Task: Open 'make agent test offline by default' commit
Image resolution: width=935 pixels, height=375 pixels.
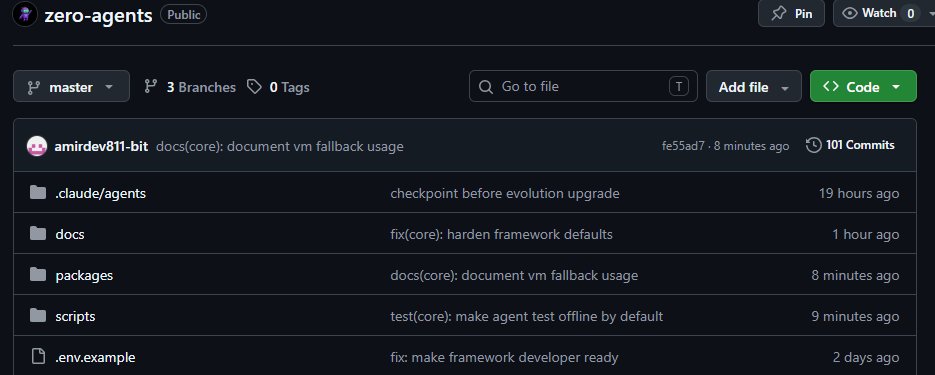Action: tap(527, 316)
